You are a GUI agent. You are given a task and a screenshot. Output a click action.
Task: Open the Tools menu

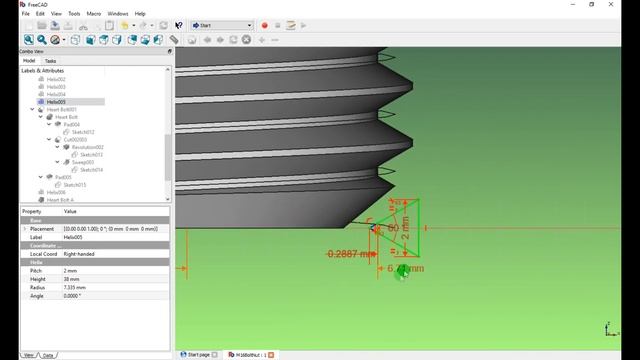pos(74,13)
